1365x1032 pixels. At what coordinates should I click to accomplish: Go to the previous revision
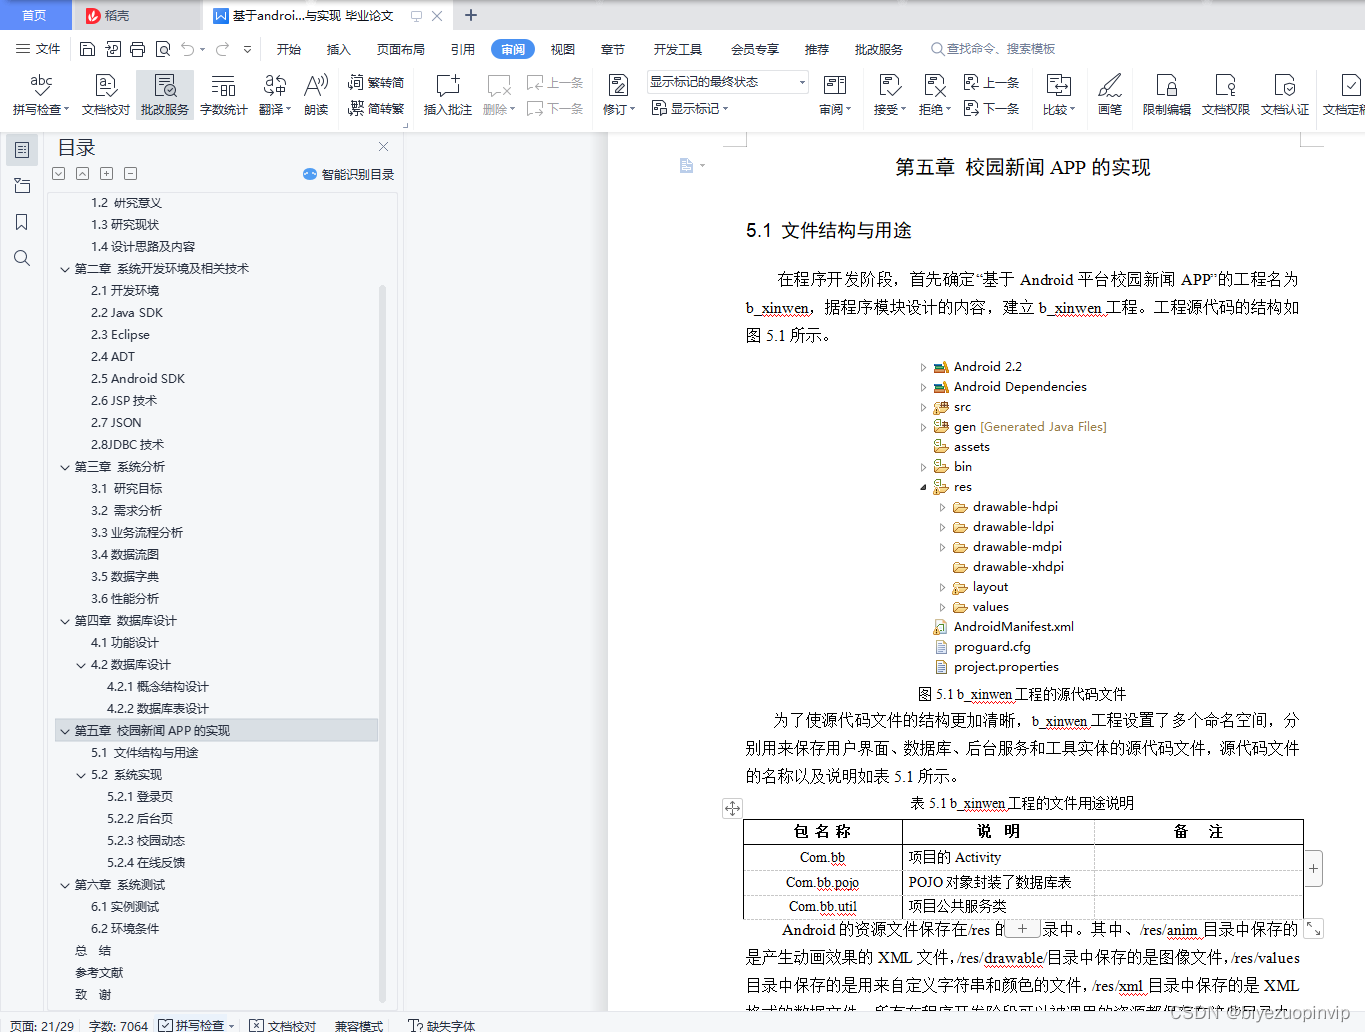[x=991, y=83]
